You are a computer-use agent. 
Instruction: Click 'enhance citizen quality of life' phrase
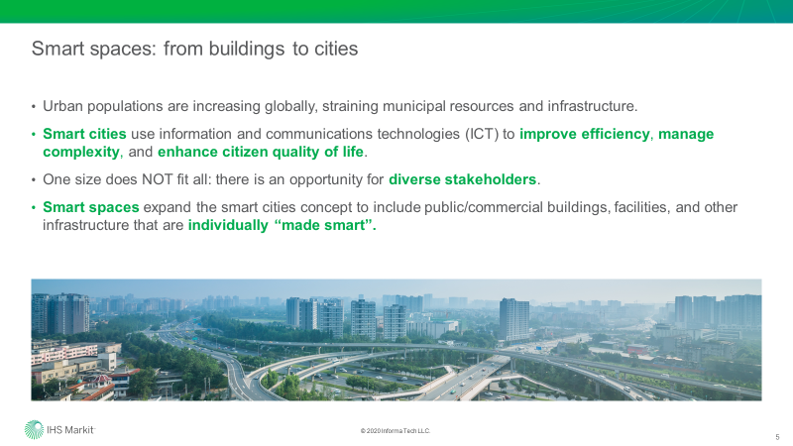(260, 152)
